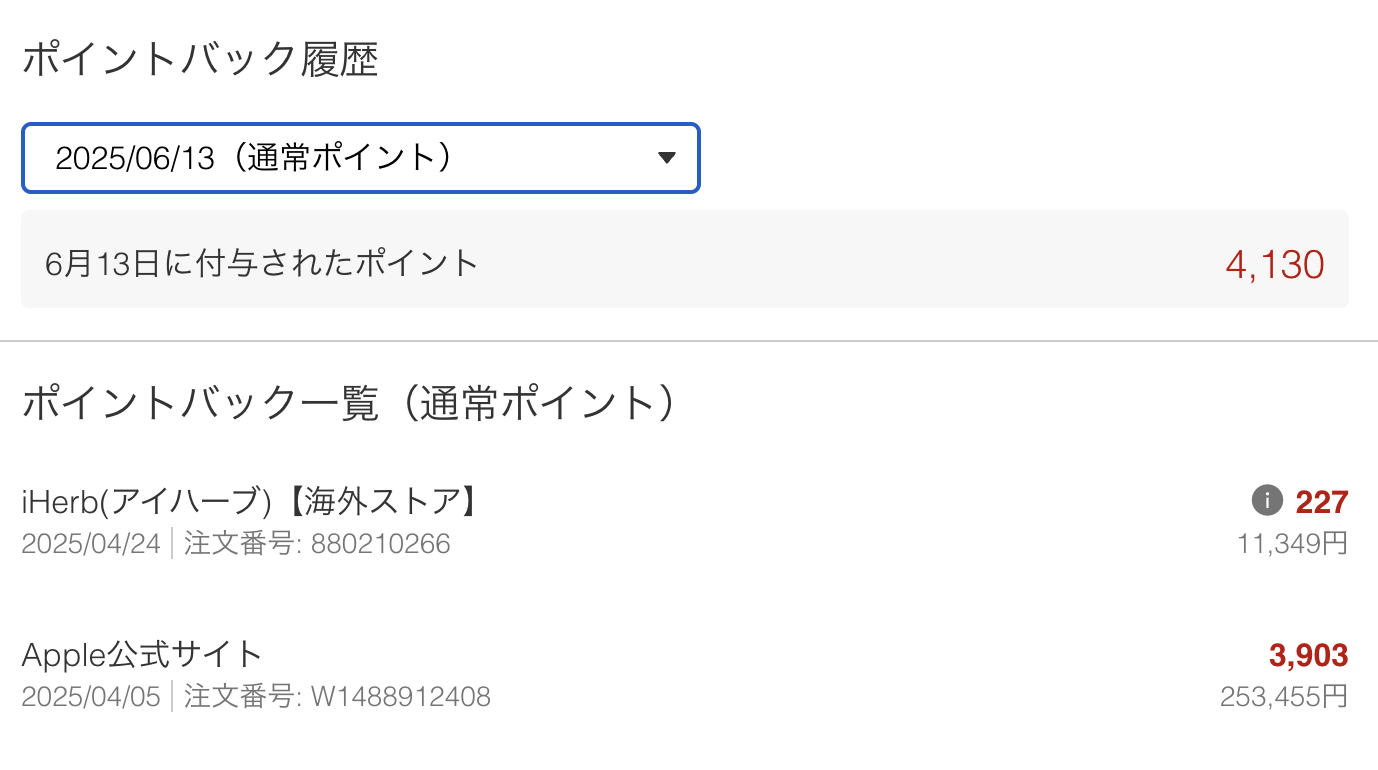Click the red 227 points value
The width and height of the screenshot is (1378, 770).
1322,501
